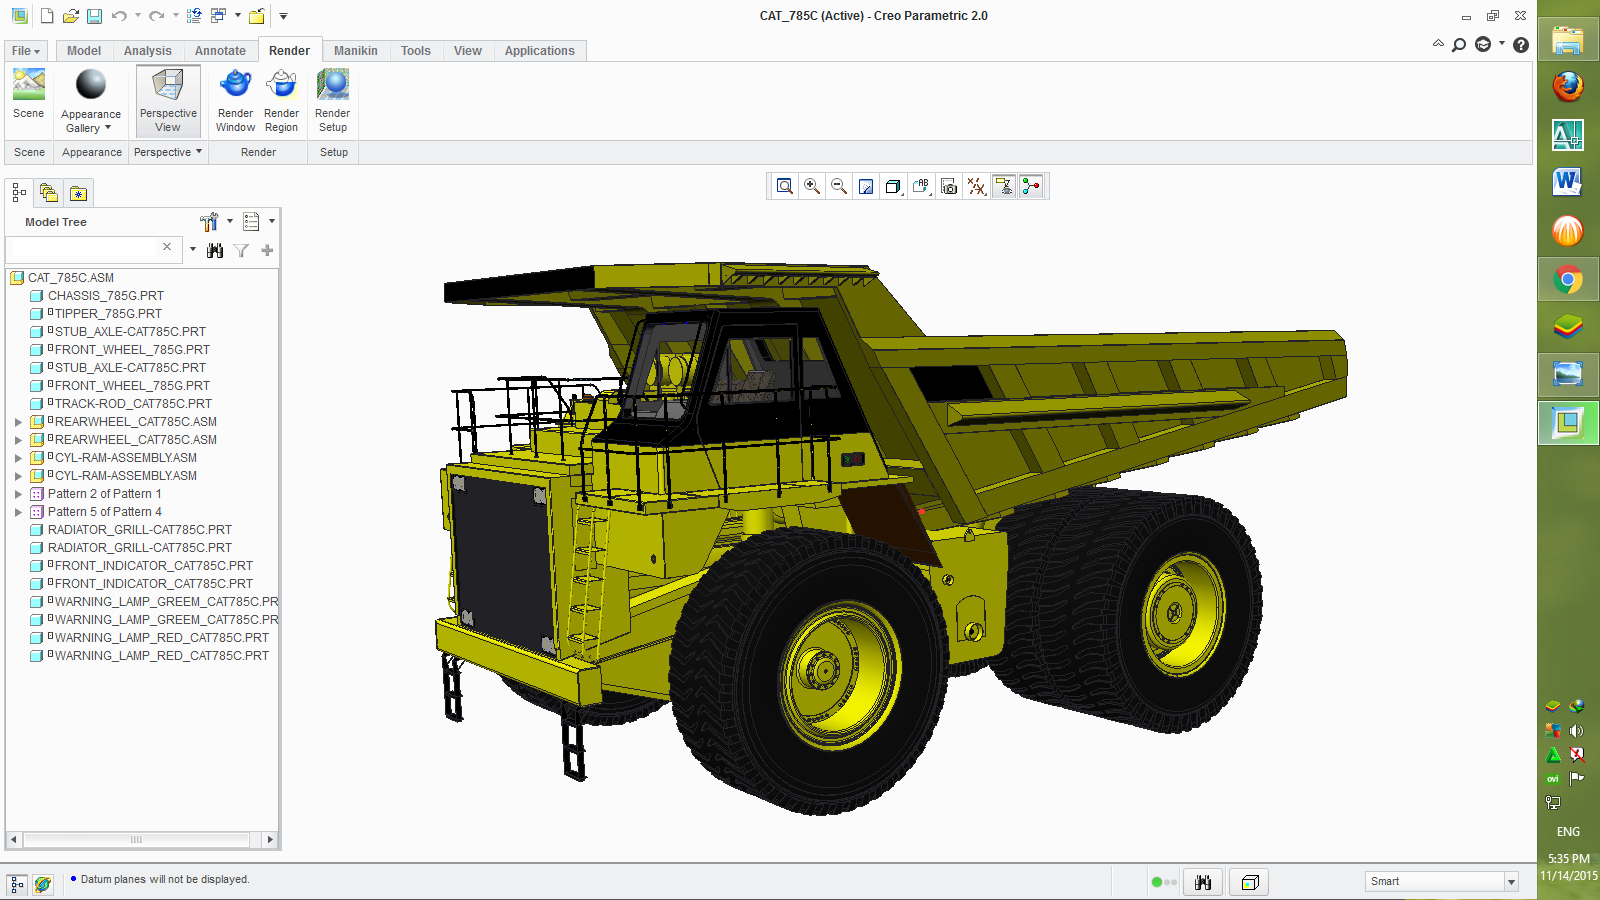Expand first CYL-RAM-ASSEMBLY.ASM node
This screenshot has height=900, width=1600.
tap(18, 458)
